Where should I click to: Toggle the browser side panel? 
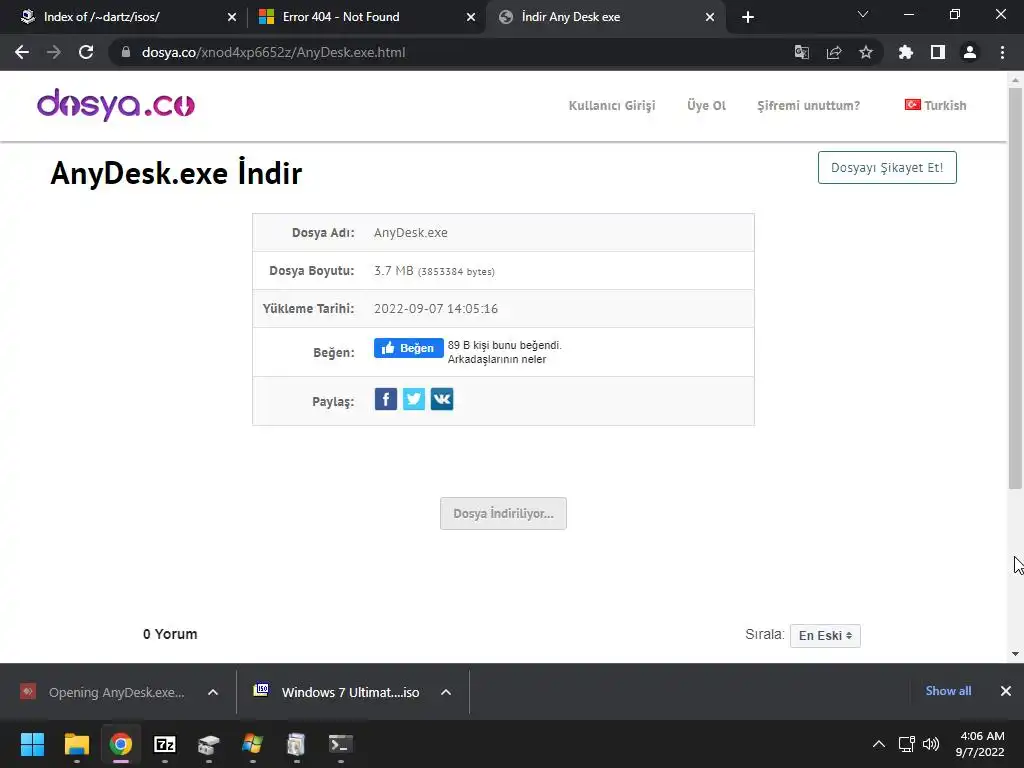point(938,52)
